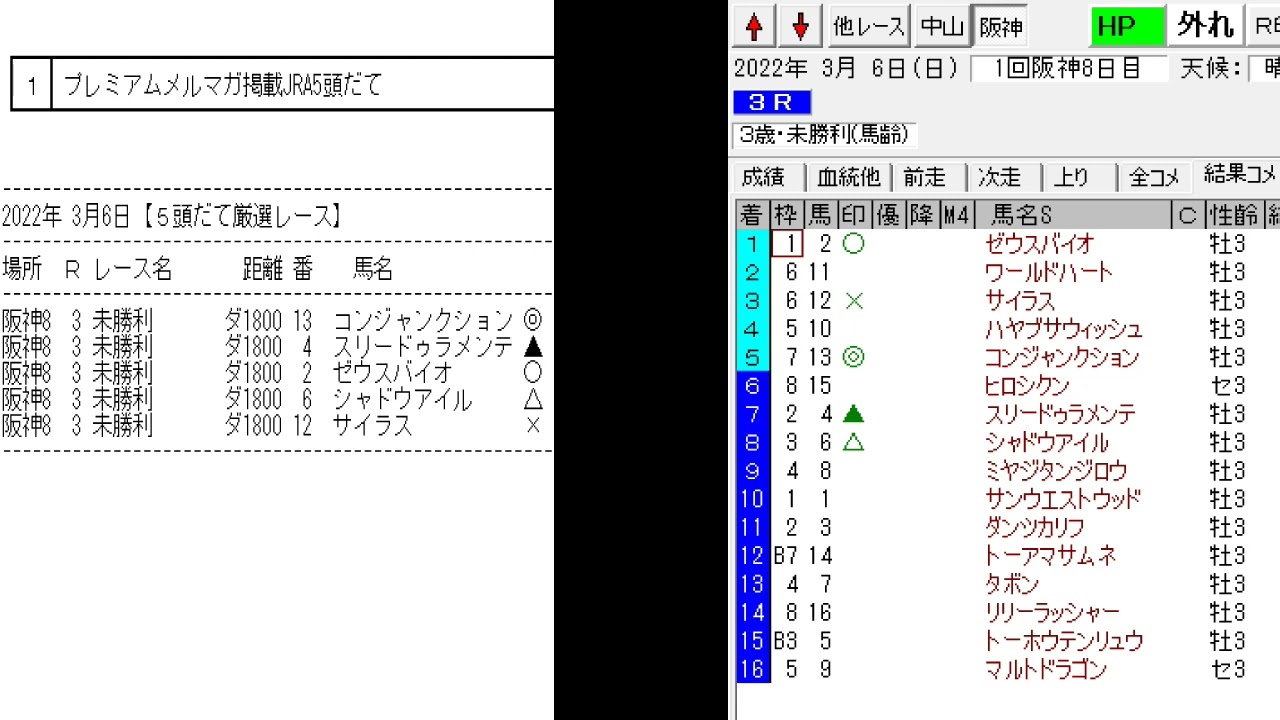Toggle the 阪神 racecourse button

[x=1000, y=27]
